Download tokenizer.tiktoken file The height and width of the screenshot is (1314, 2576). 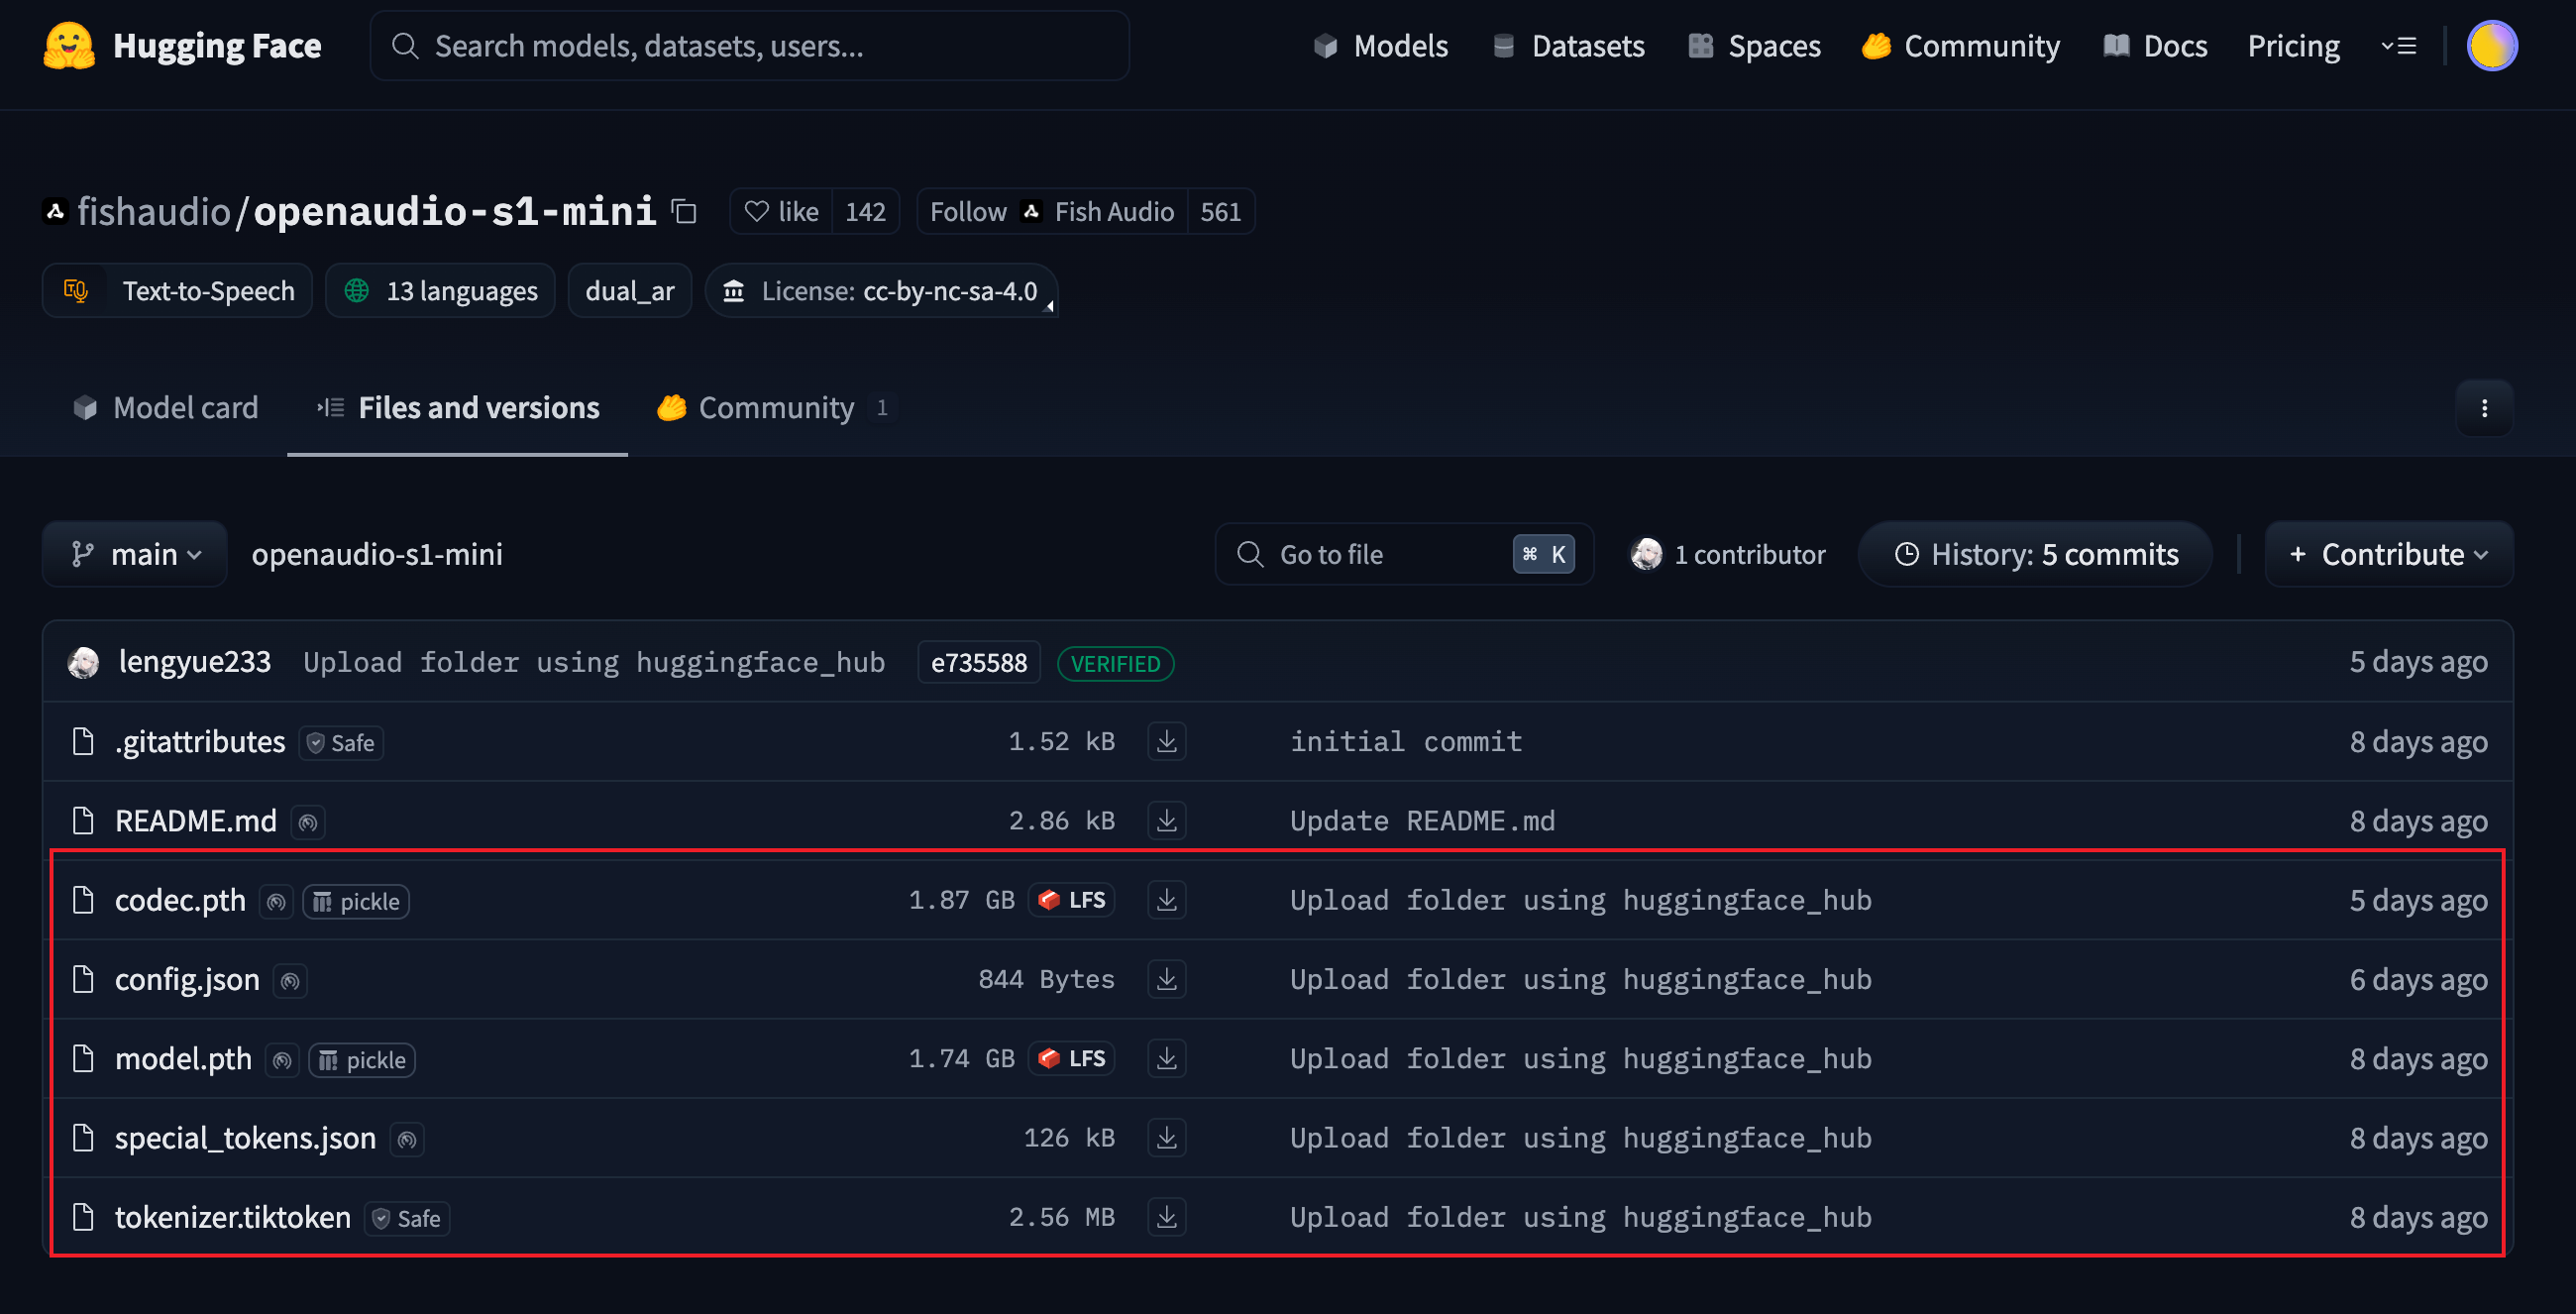[x=1166, y=1217]
